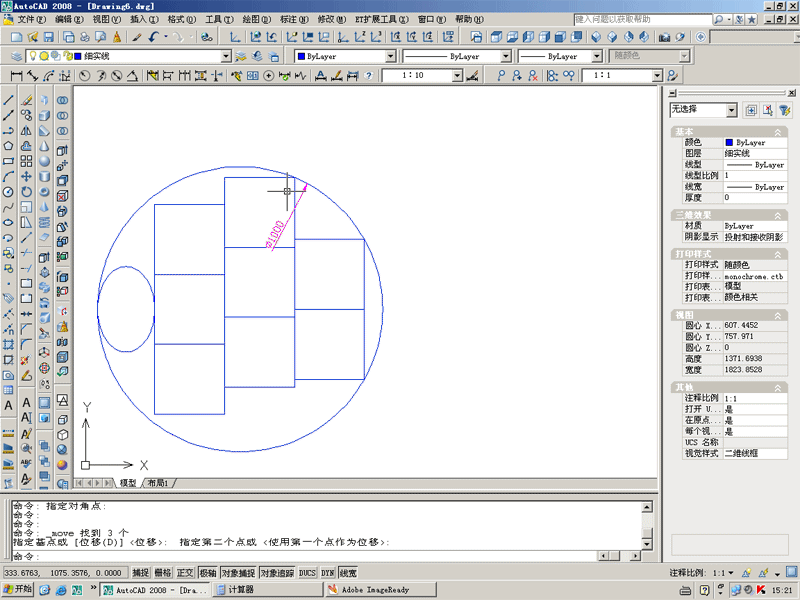Click the help search input field

tap(643, 19)
